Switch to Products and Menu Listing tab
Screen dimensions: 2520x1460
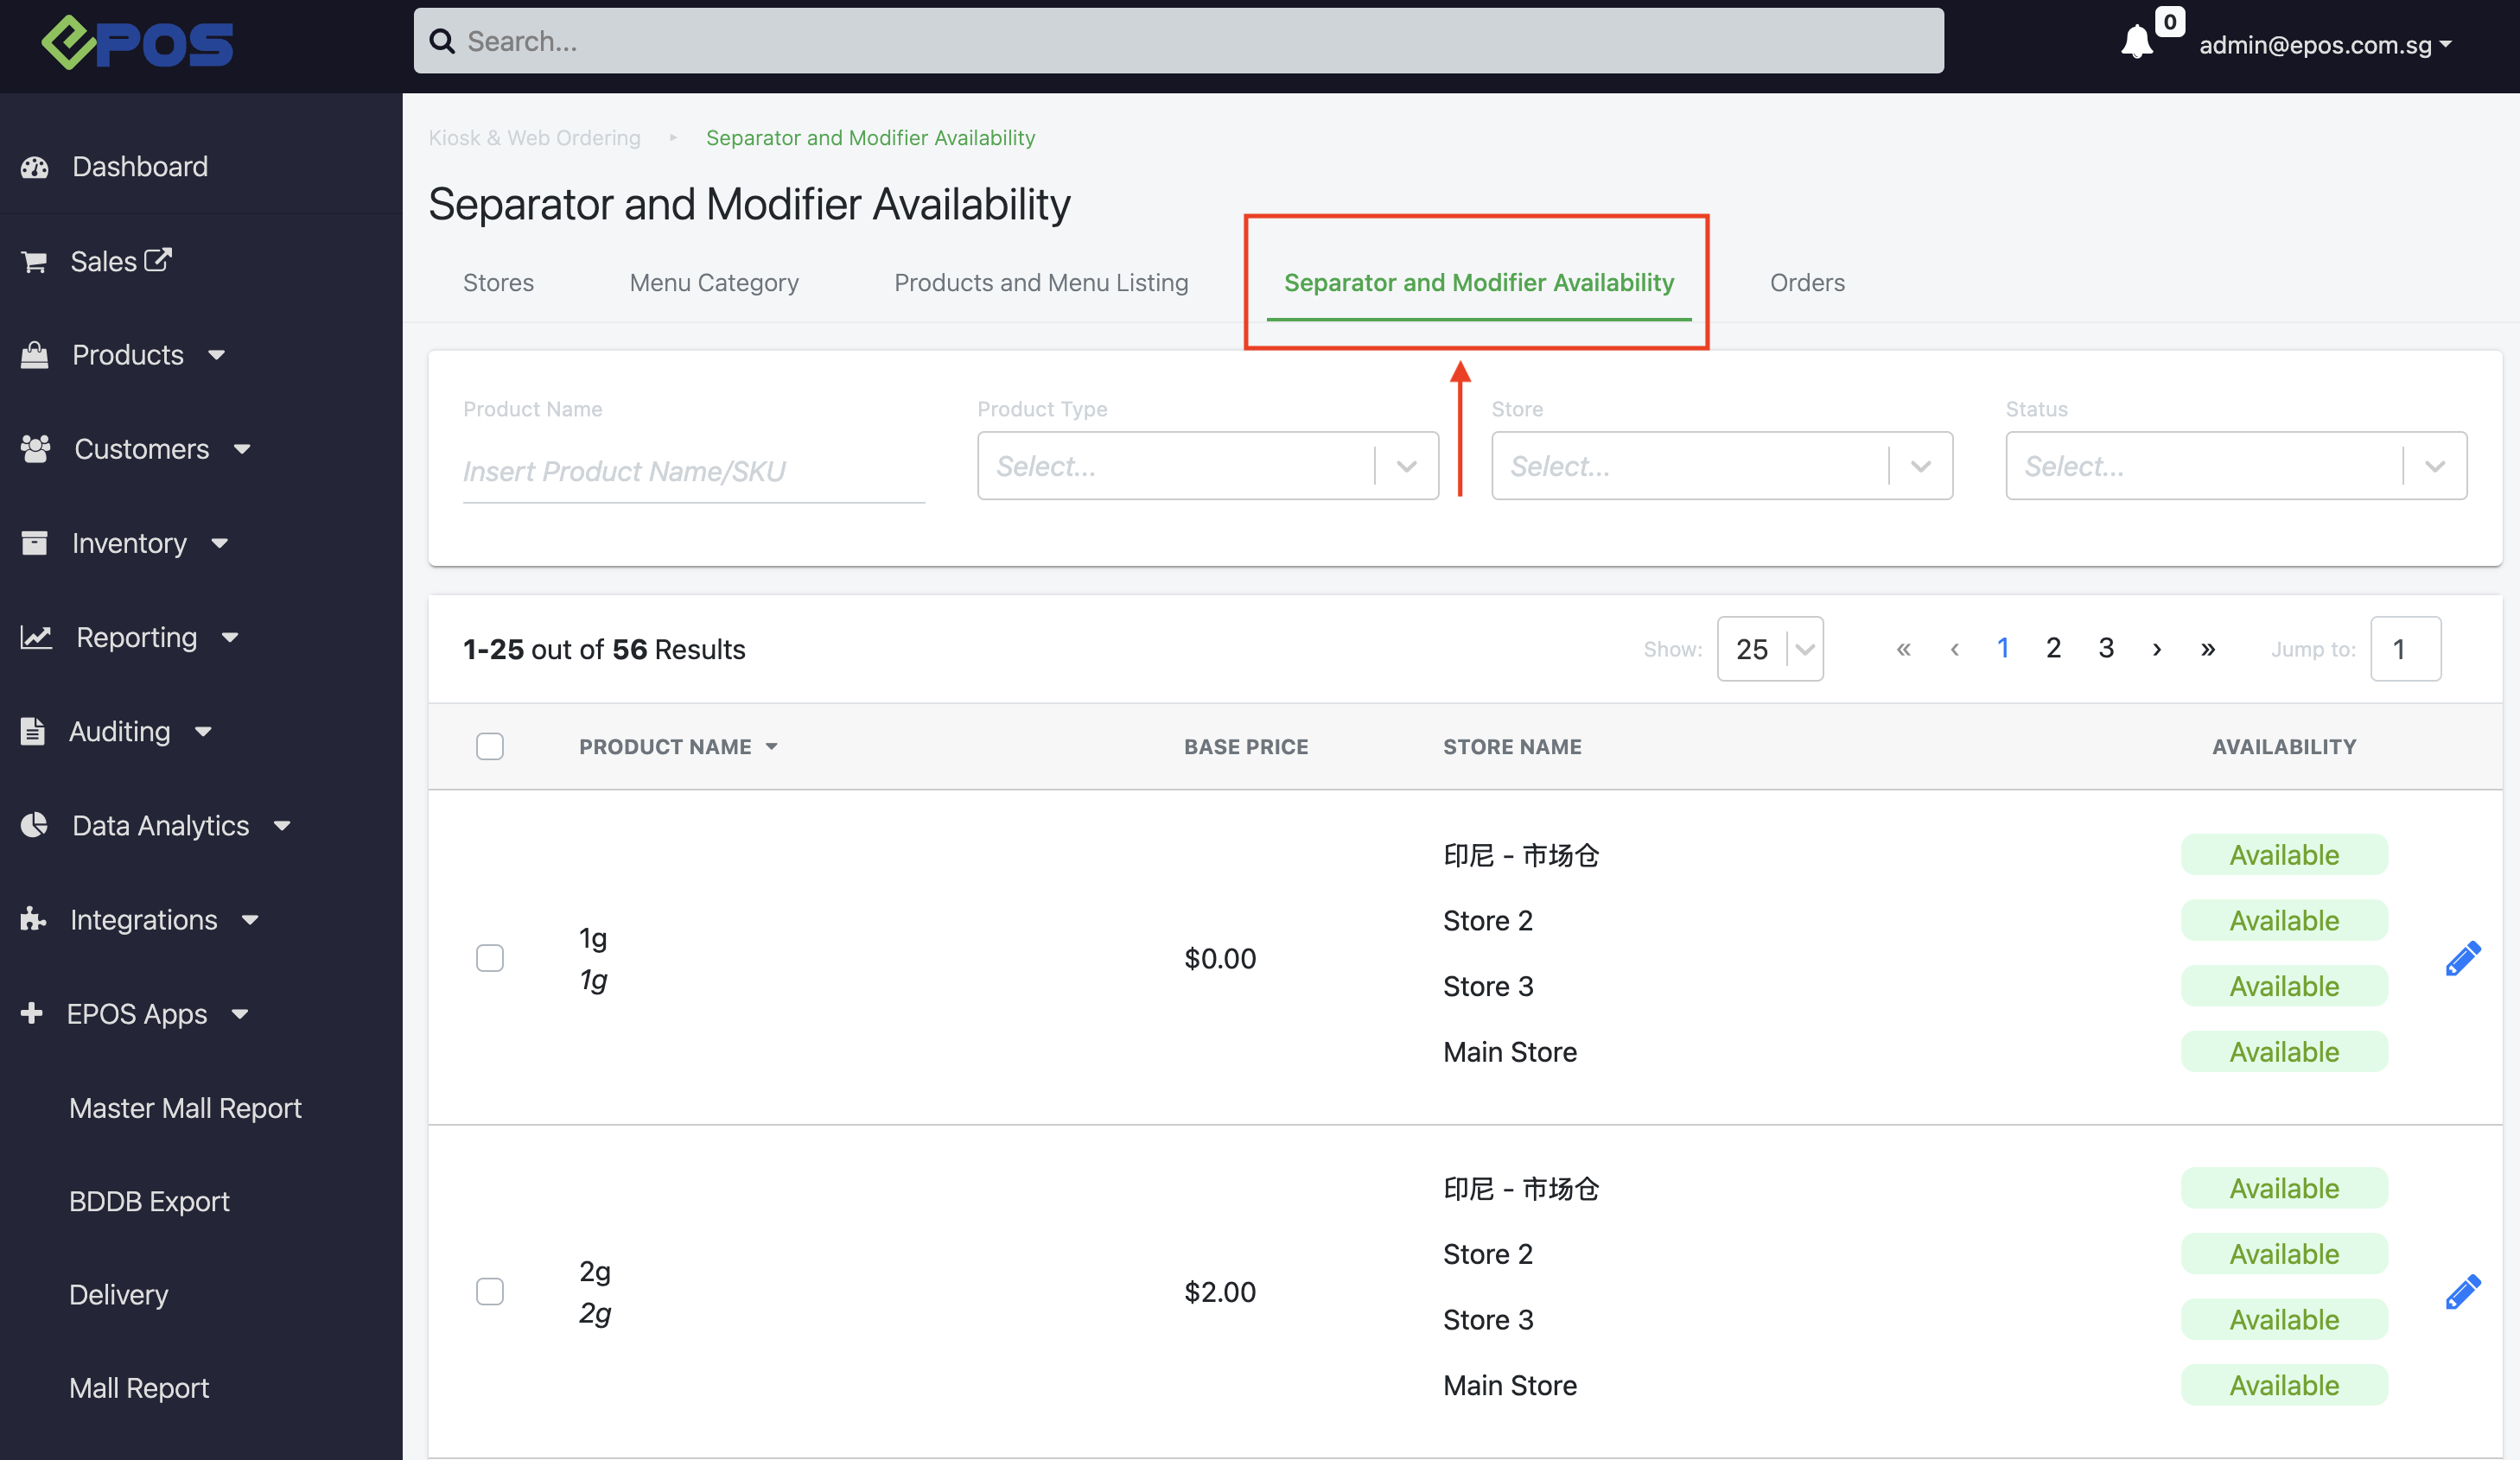(x=1041, y=283)
